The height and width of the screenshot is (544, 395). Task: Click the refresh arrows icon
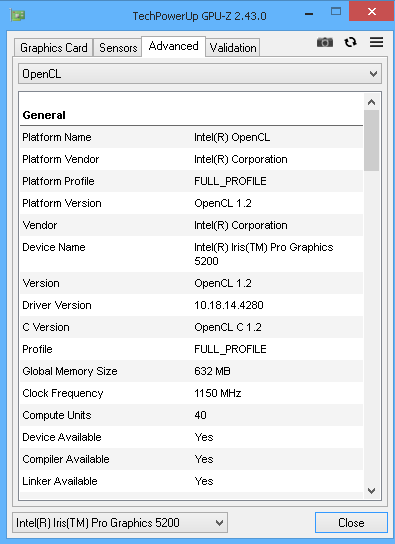(x=350, y=42)
